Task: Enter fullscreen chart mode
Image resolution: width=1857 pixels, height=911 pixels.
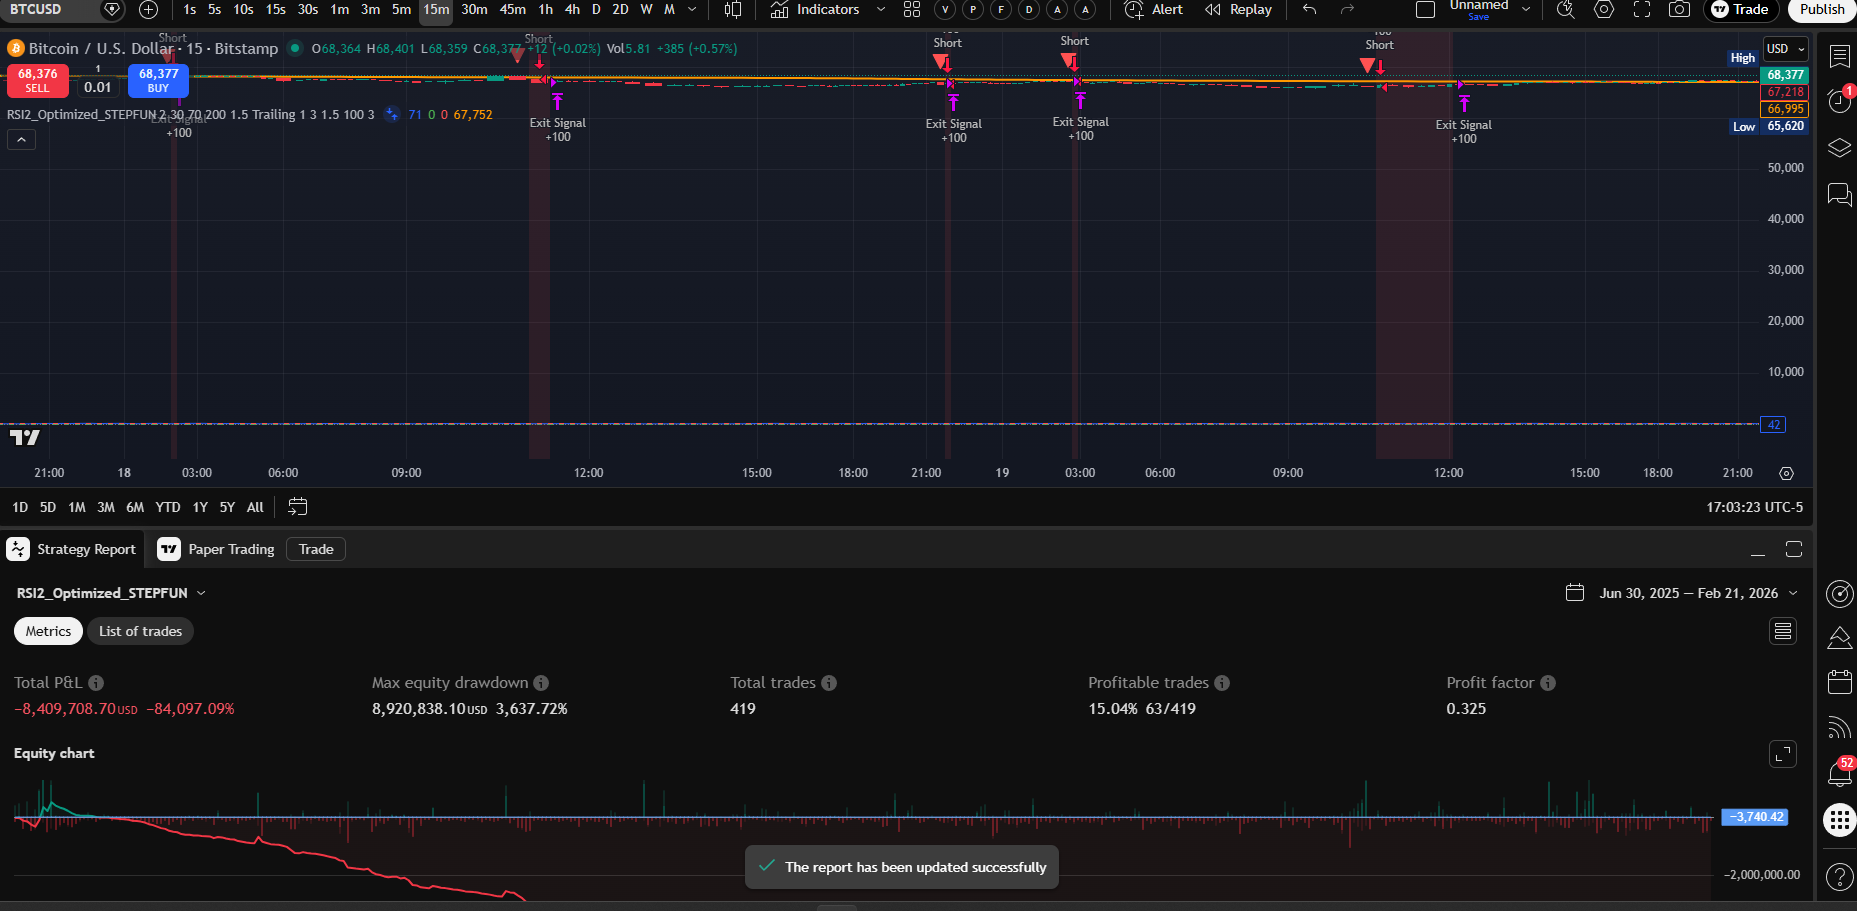Action: (1642, 11)
